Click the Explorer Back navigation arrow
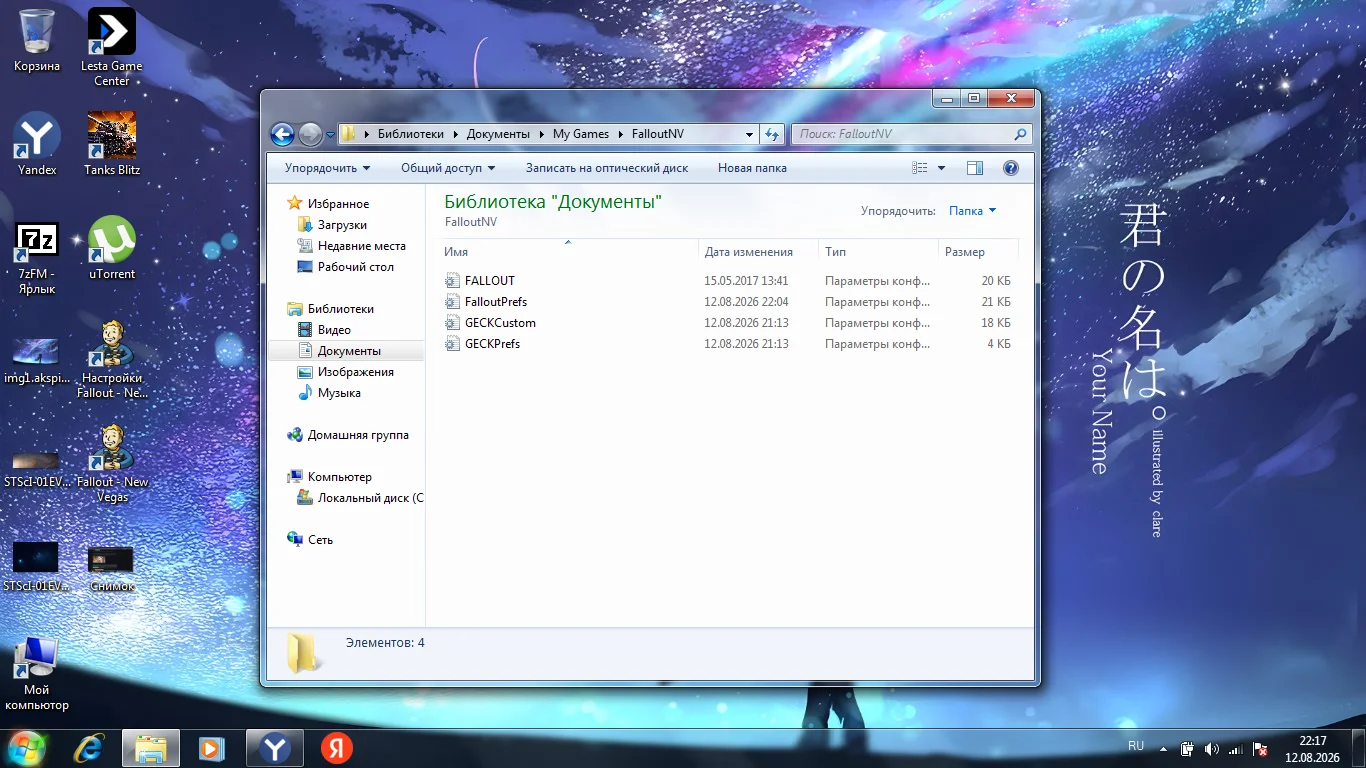The height and width of the screenshot is (768, 1366). click(x=283, y=134)
